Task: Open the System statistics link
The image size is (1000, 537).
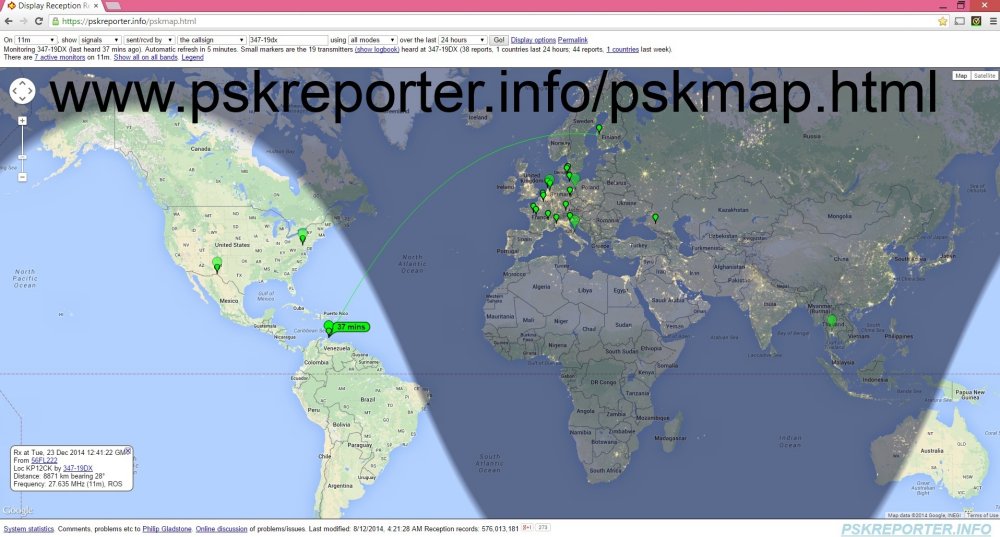Action: 29,529
